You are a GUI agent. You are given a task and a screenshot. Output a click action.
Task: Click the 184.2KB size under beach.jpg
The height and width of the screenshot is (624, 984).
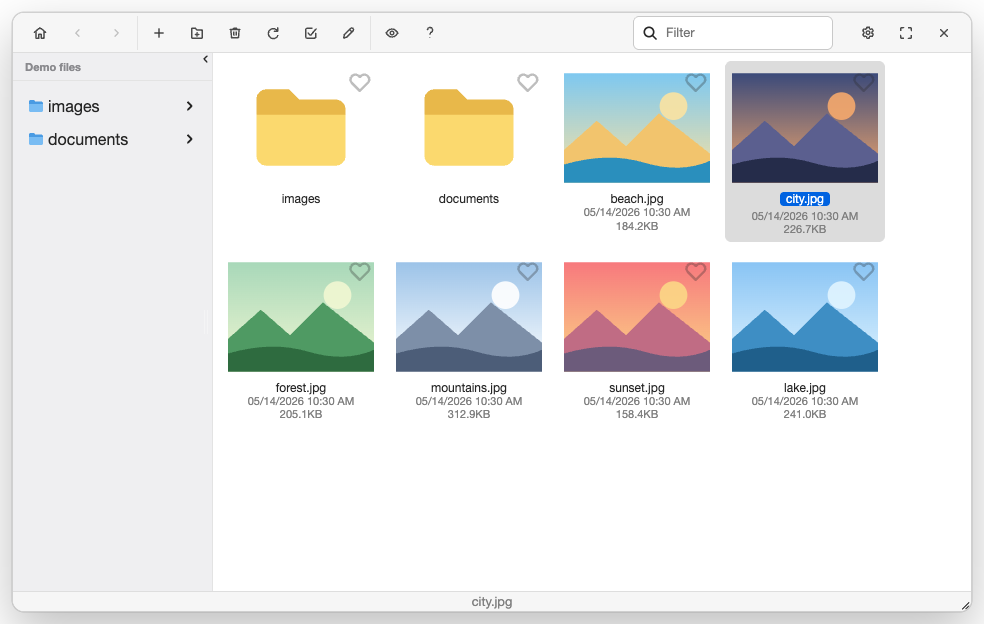pos(637,226)
